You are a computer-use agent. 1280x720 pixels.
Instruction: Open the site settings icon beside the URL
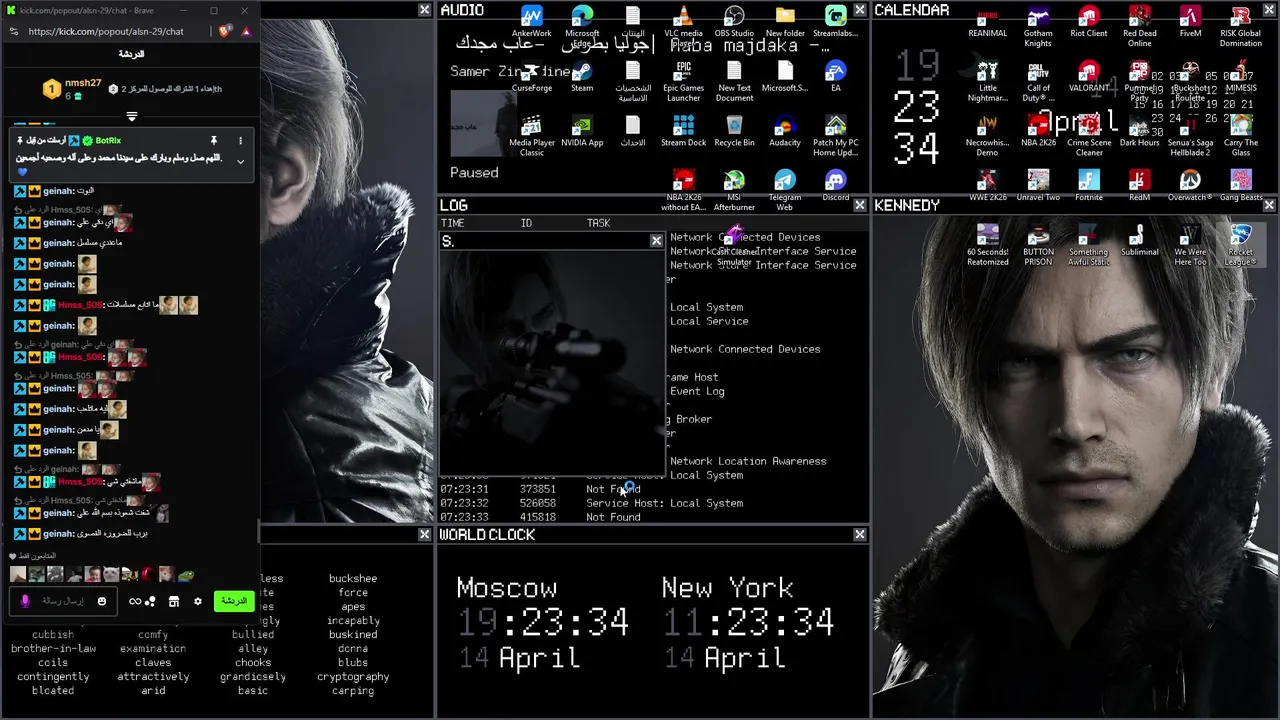tap(13, 31)
